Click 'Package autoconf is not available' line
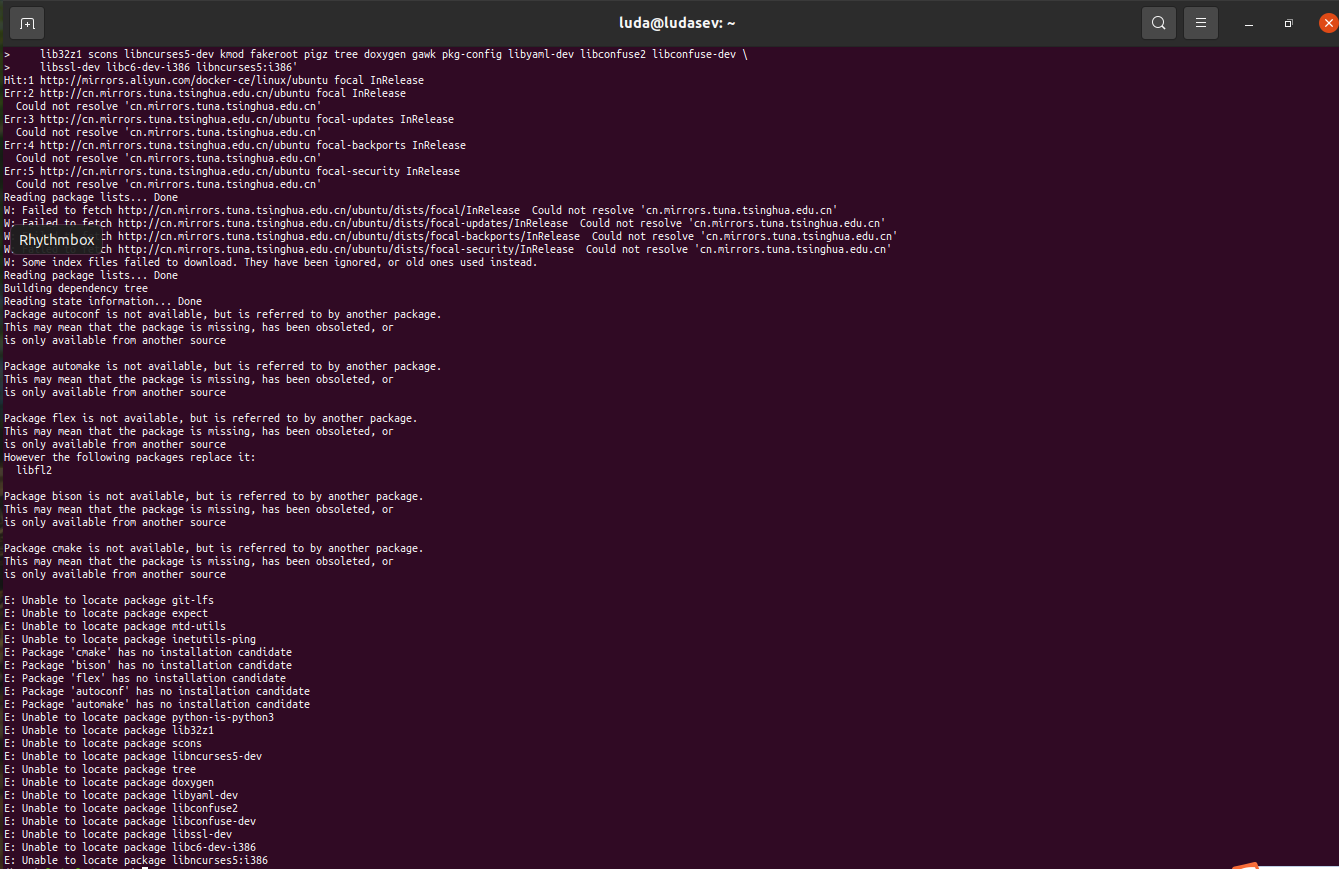Image resolution: width=1339 pixels, height=869 pixels. [x=222, y=314]
